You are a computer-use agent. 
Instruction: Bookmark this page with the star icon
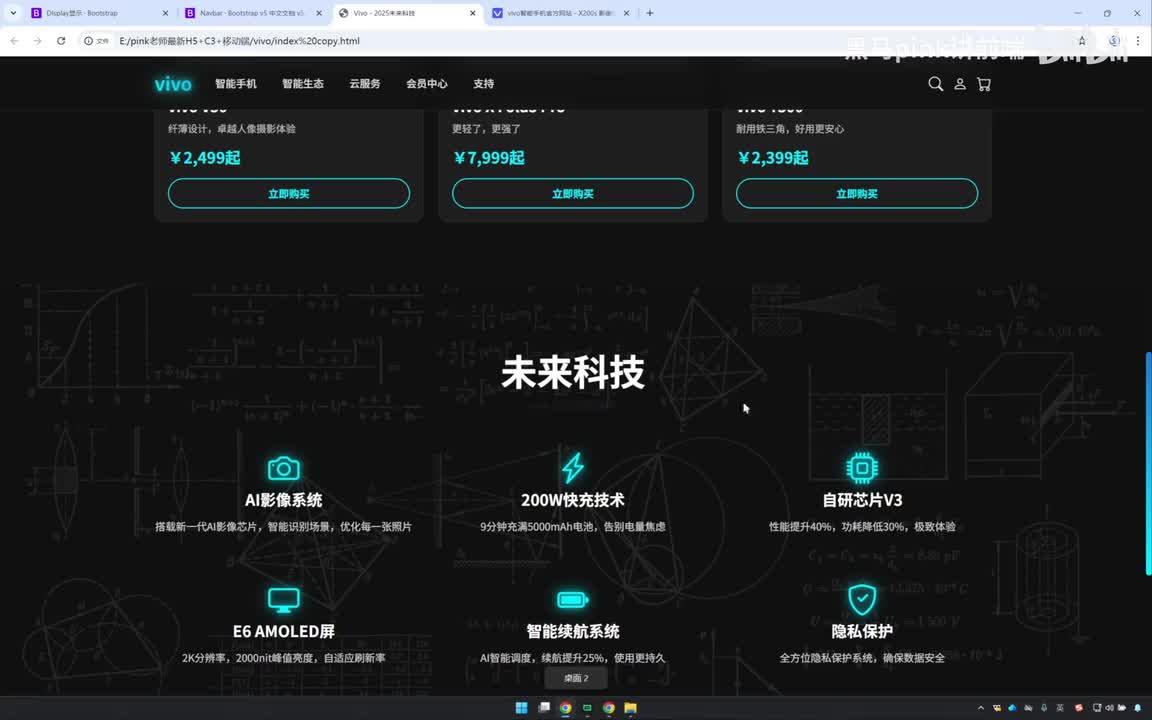(x=1082, y=41)
